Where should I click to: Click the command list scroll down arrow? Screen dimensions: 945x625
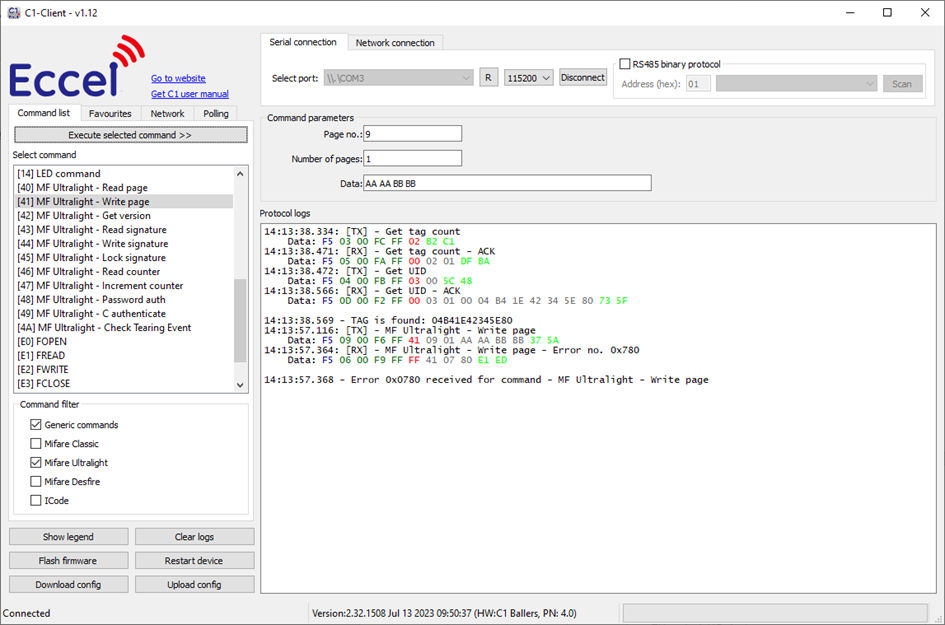pos(240,384)
